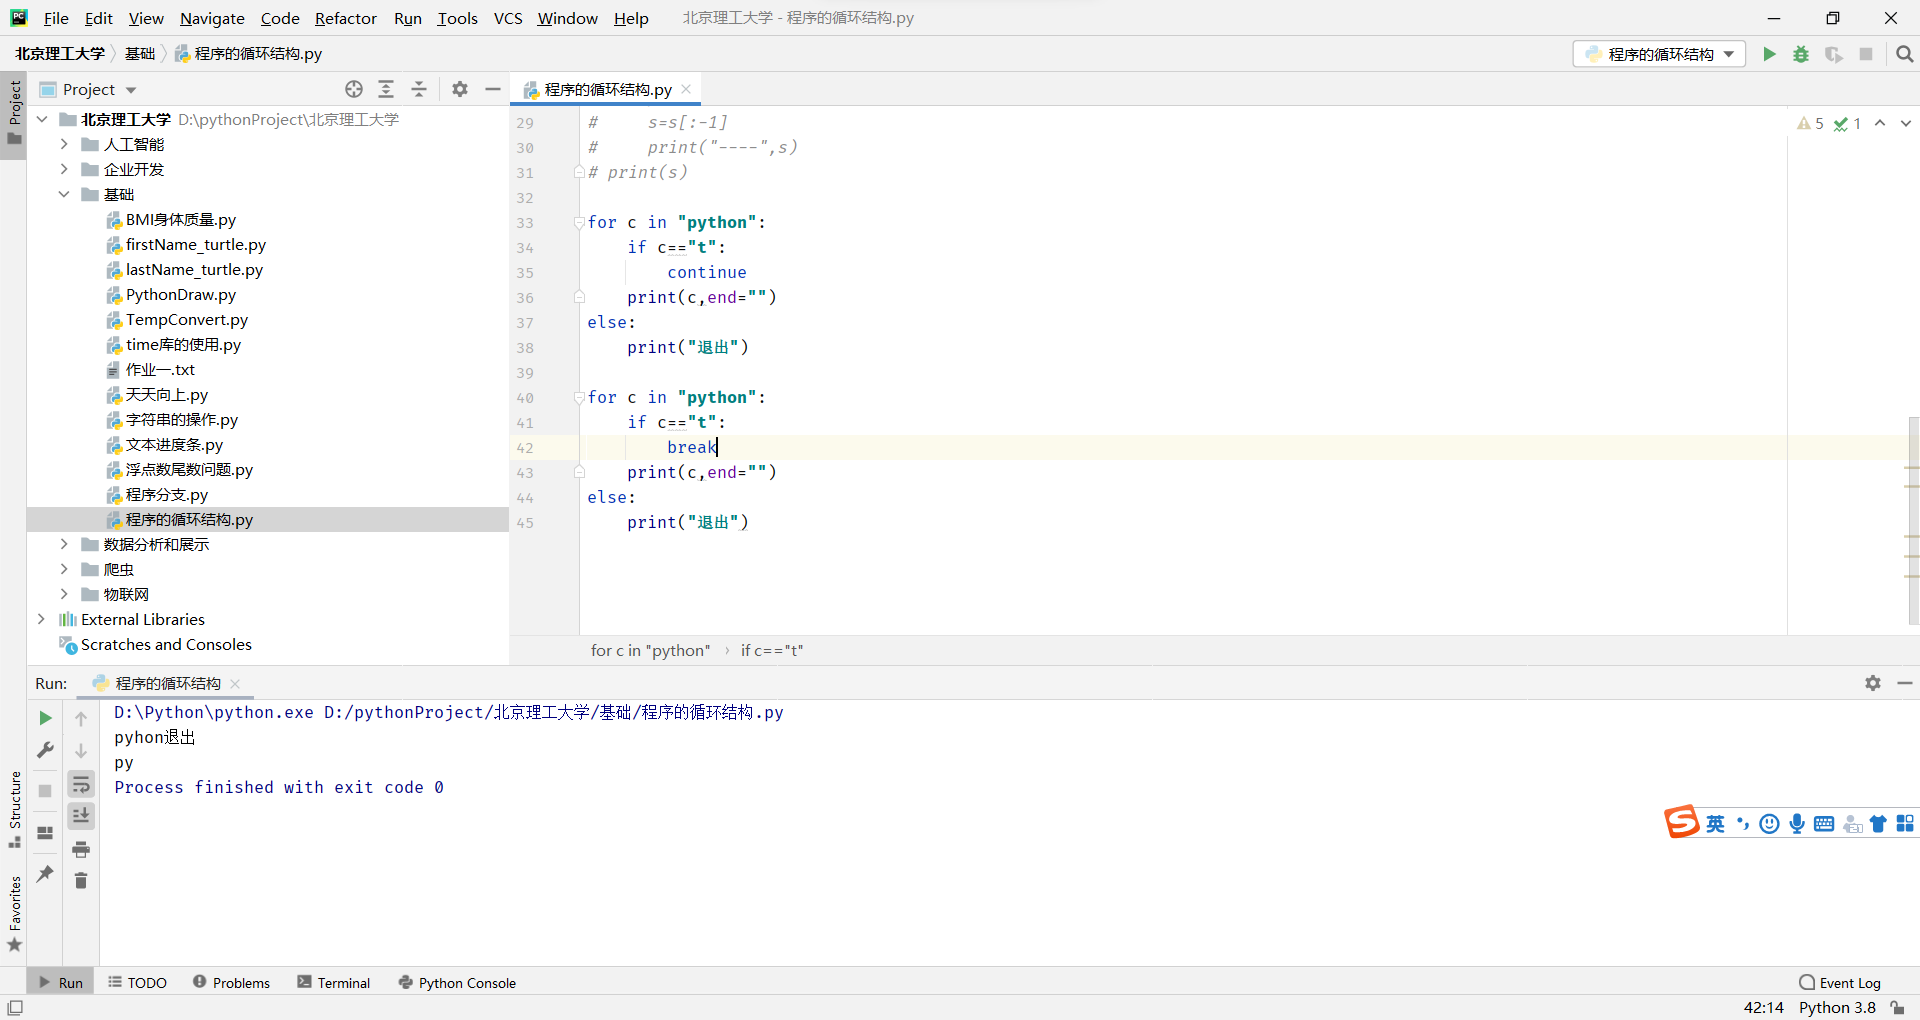The image size is (1920, 1020).
Task: Toggle soft-wrap in Run console
Action: 81,784
